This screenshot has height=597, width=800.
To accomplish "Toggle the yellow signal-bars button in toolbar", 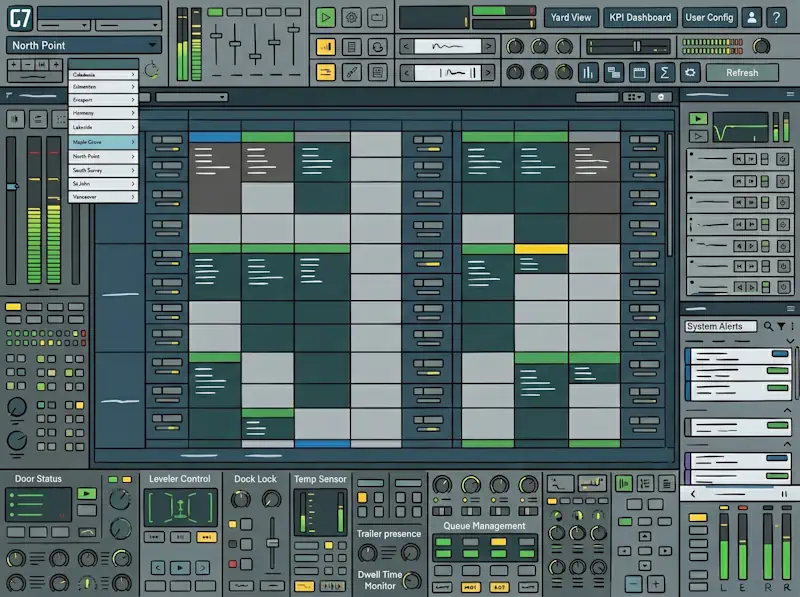I will (326, 47).
